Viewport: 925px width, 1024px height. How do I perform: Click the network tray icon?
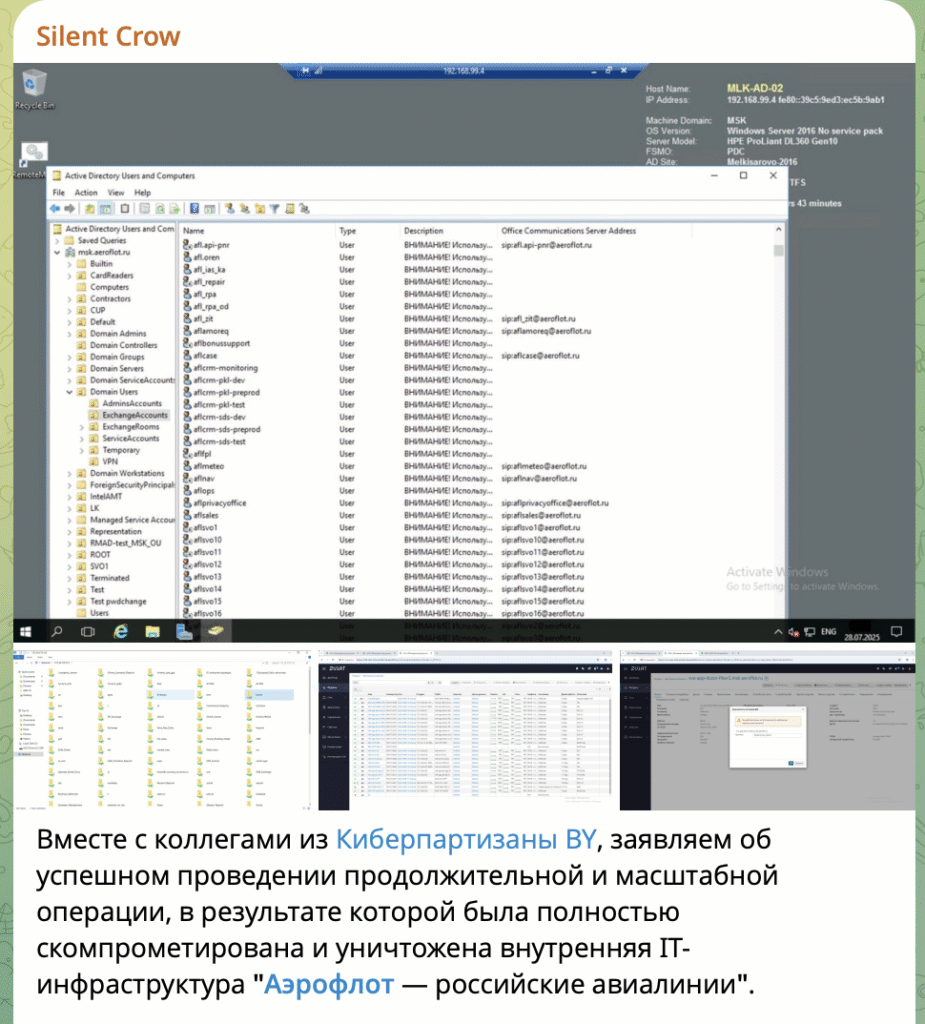810,632
